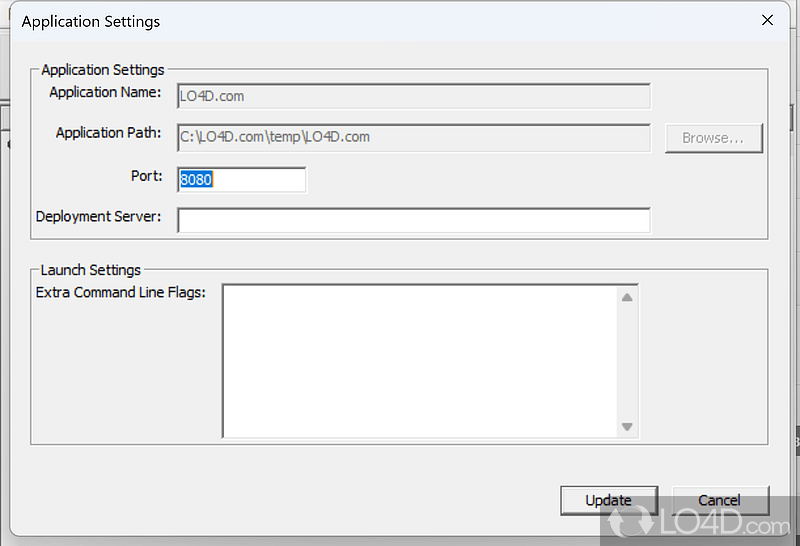The width and height of the screenshot is (800, 546).
Task: Click the scroll down arrow in flags box
Action: click(627, 427)
